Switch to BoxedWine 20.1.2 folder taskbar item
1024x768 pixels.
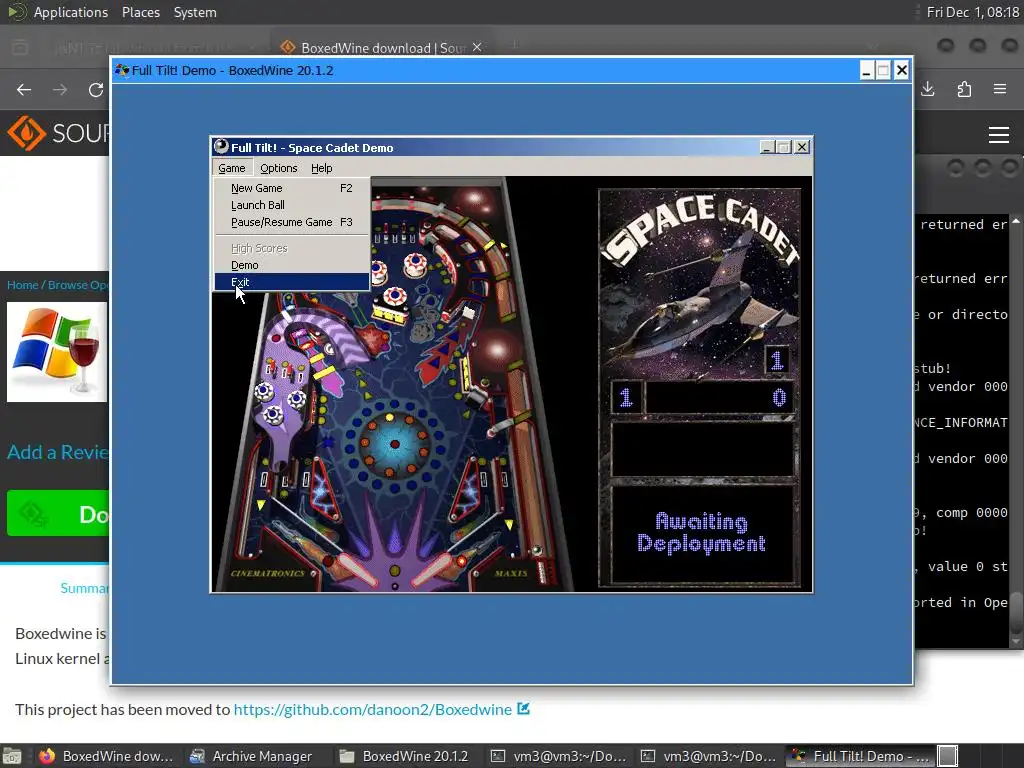(404, 756)
